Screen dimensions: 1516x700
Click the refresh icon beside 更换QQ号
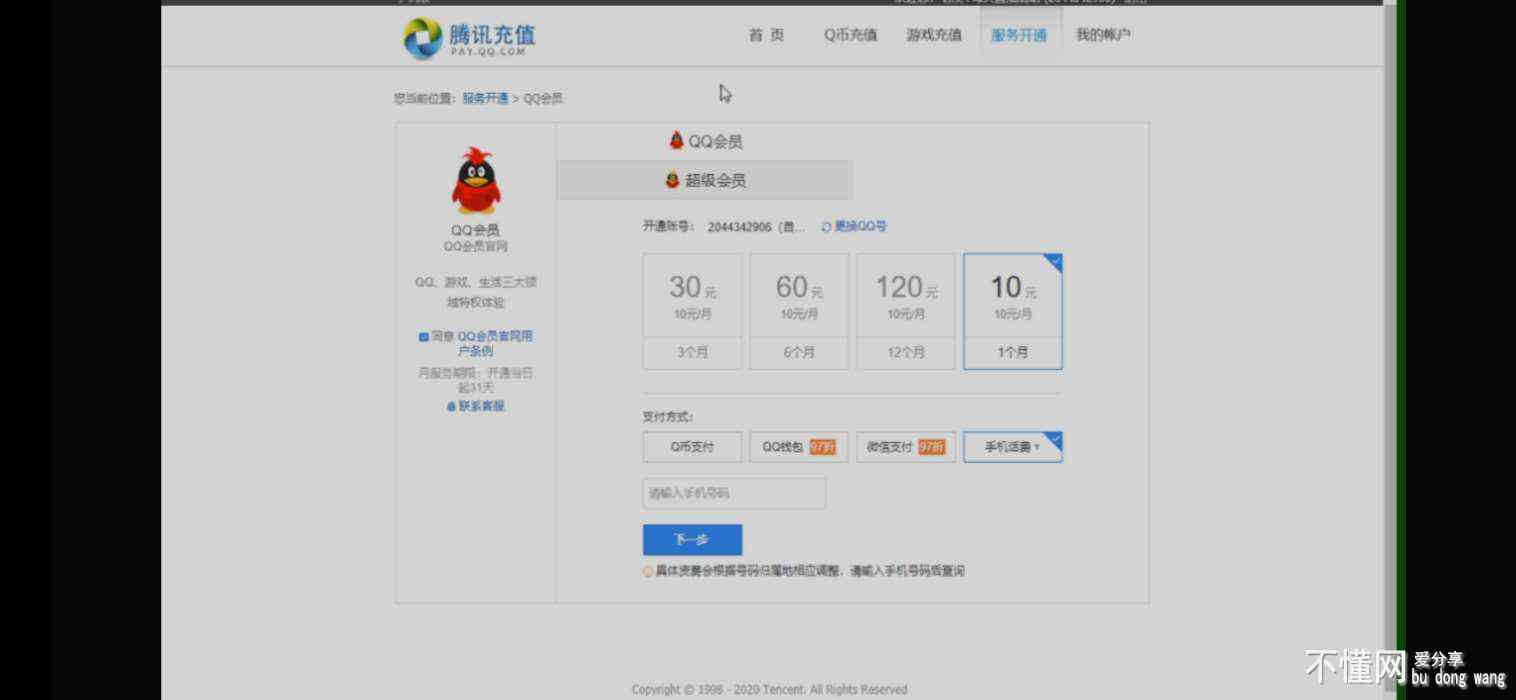(826, 227)
